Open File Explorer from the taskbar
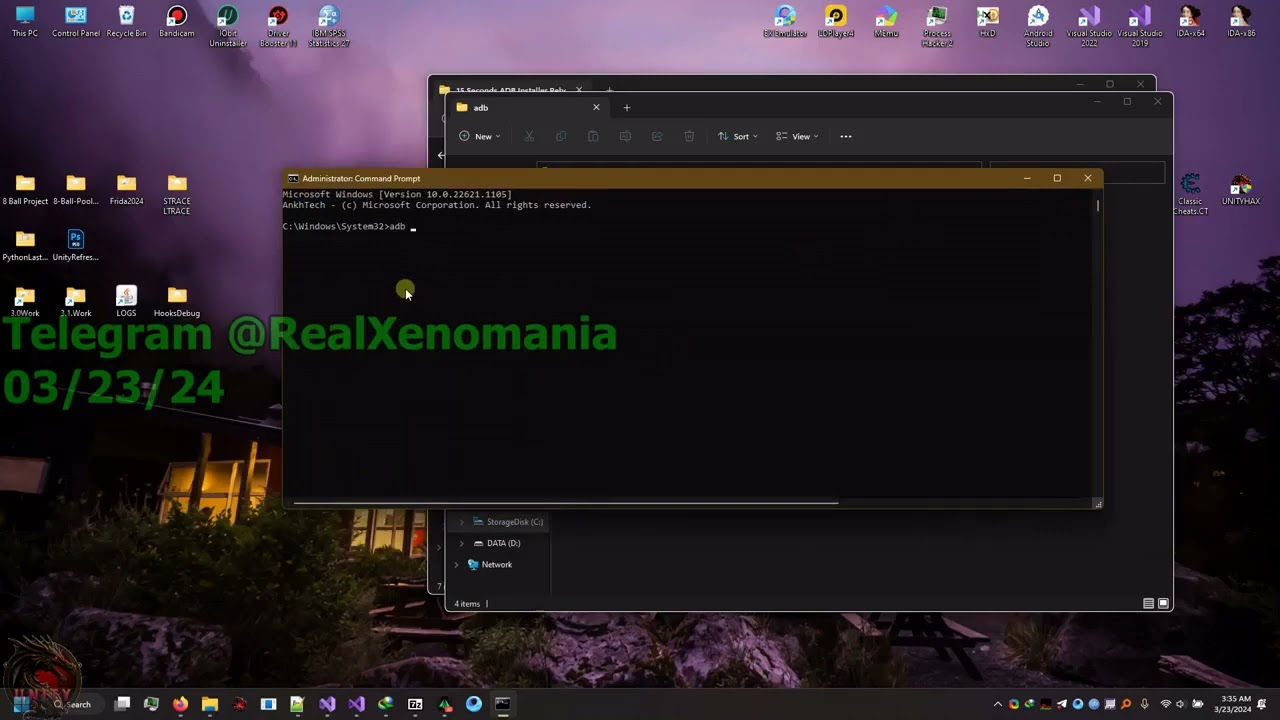This screenshot has height=720, width=1280. tap(209, 704)
